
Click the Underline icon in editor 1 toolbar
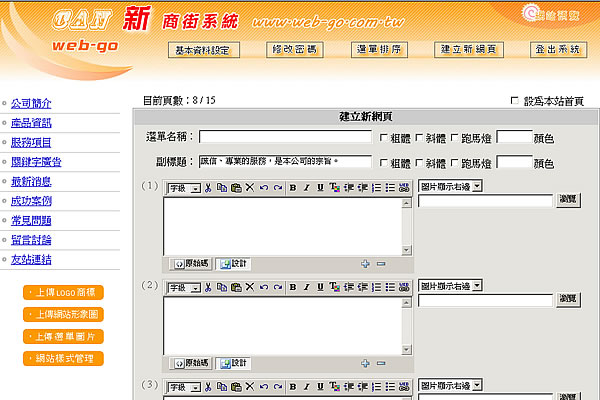pyautogui.click(x=320, y=187)
